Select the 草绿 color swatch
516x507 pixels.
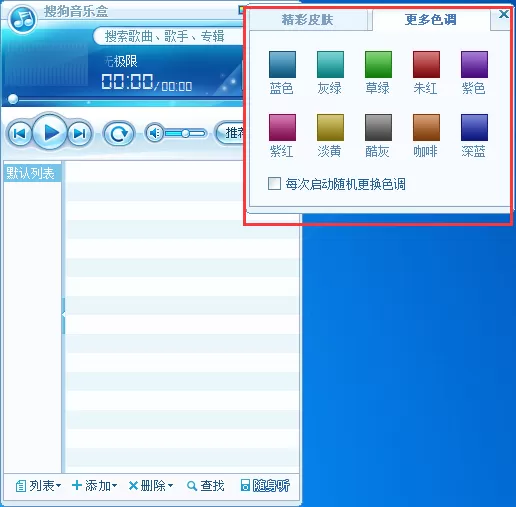(378, 65)
